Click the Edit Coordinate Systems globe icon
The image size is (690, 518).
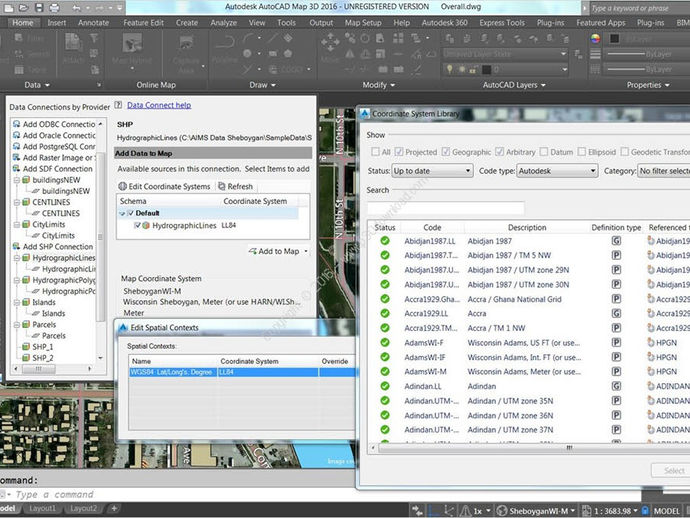[x=122, y=186]
